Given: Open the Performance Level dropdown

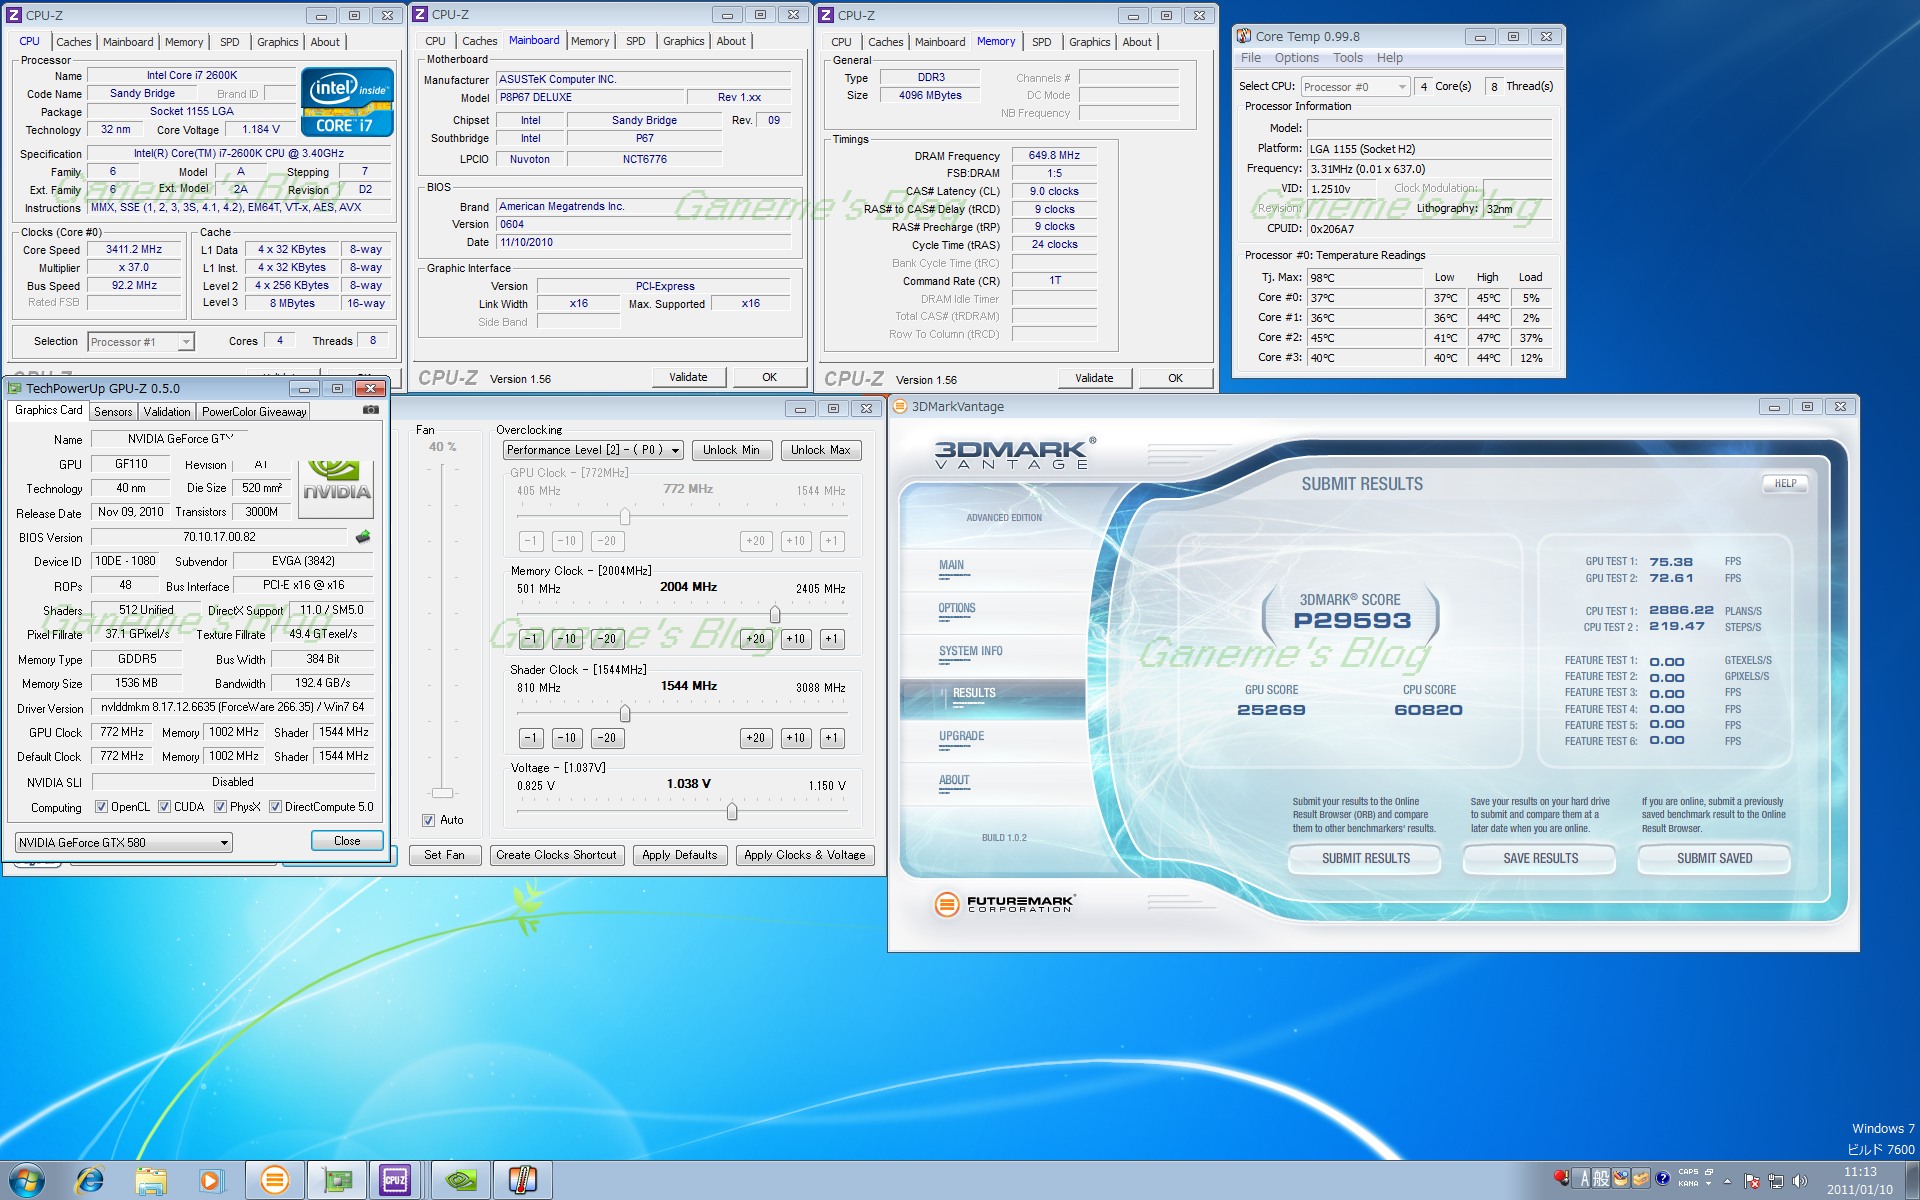Looking at the screenshot, I should pos(593,450).
